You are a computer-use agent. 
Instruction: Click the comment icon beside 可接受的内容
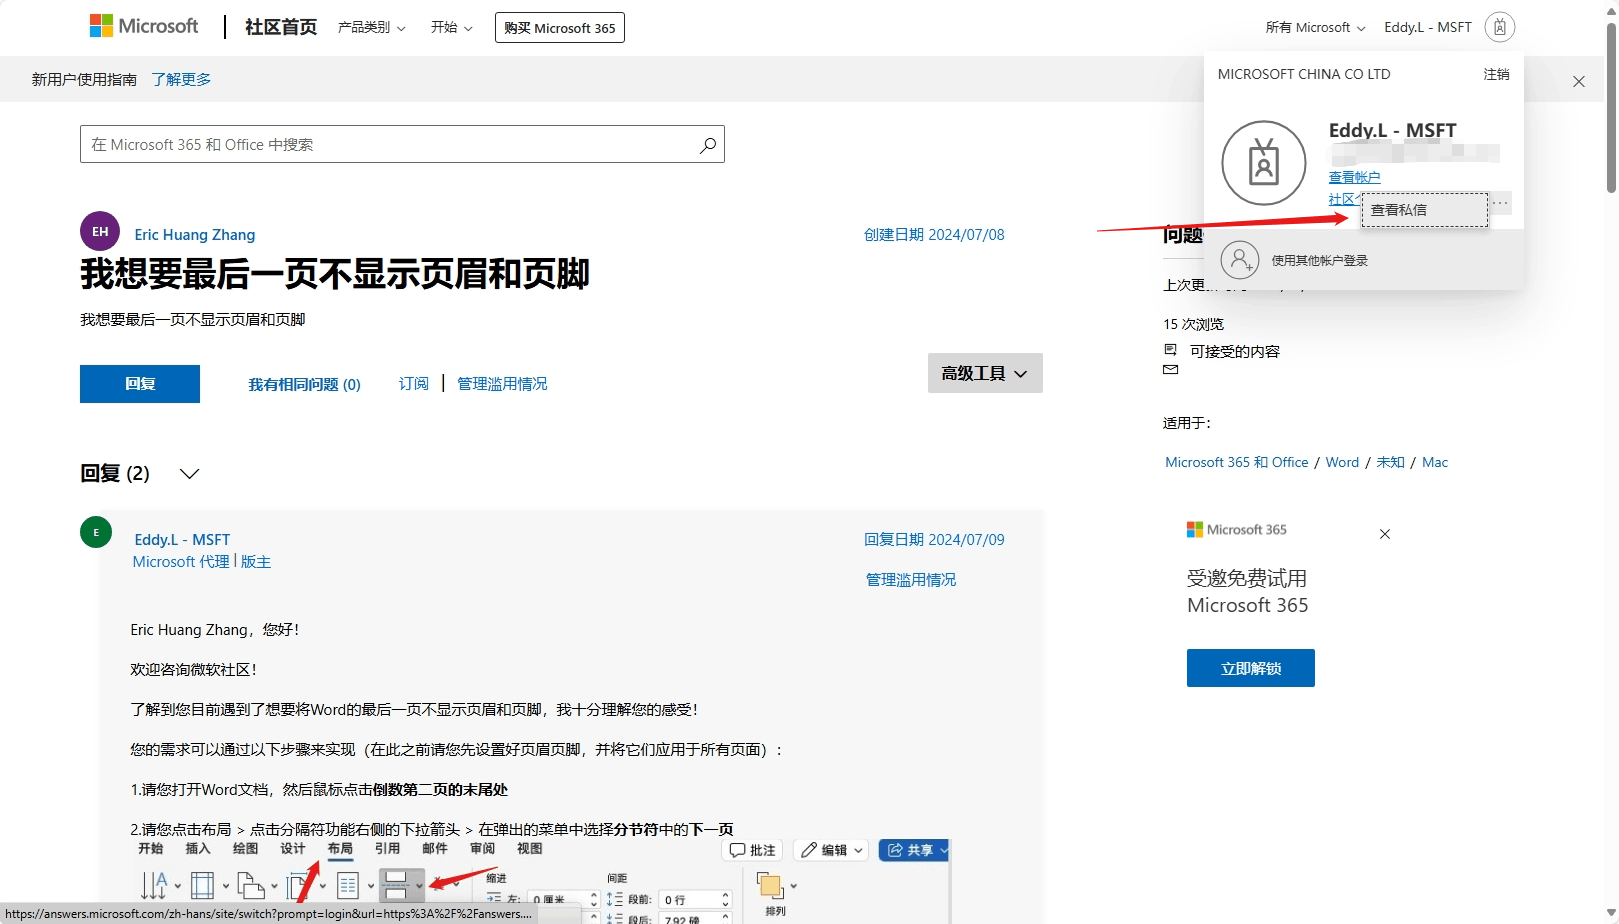pyautogui.click(x=1170, y=349)
